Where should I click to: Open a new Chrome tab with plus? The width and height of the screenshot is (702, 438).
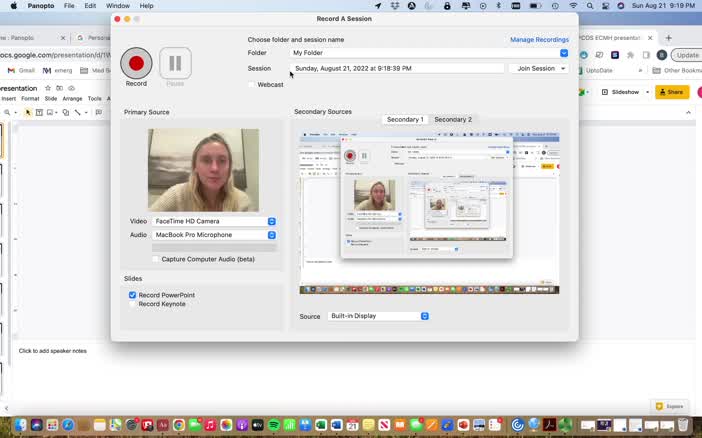click(x=668, y=38)
